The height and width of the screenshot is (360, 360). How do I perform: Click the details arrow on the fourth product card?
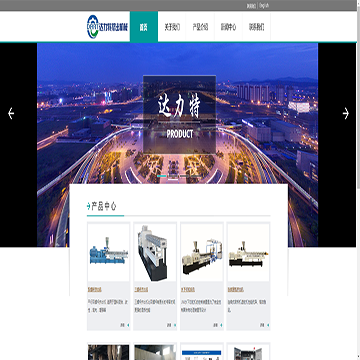(268, 325)
